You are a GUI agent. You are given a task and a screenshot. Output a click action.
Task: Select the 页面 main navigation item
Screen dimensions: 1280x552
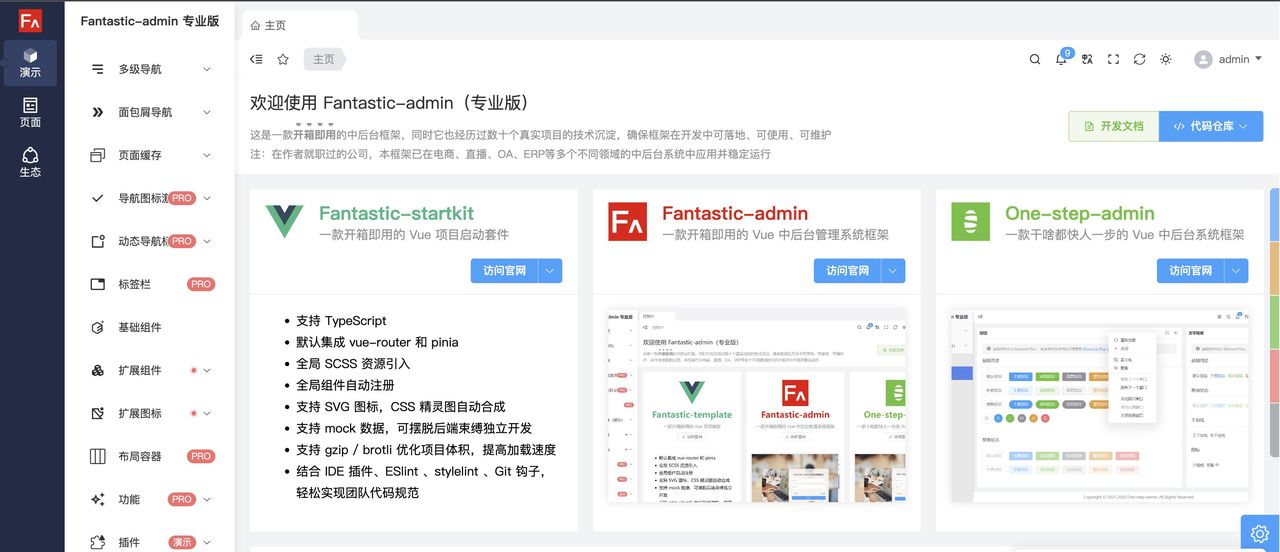coord(30,112)
